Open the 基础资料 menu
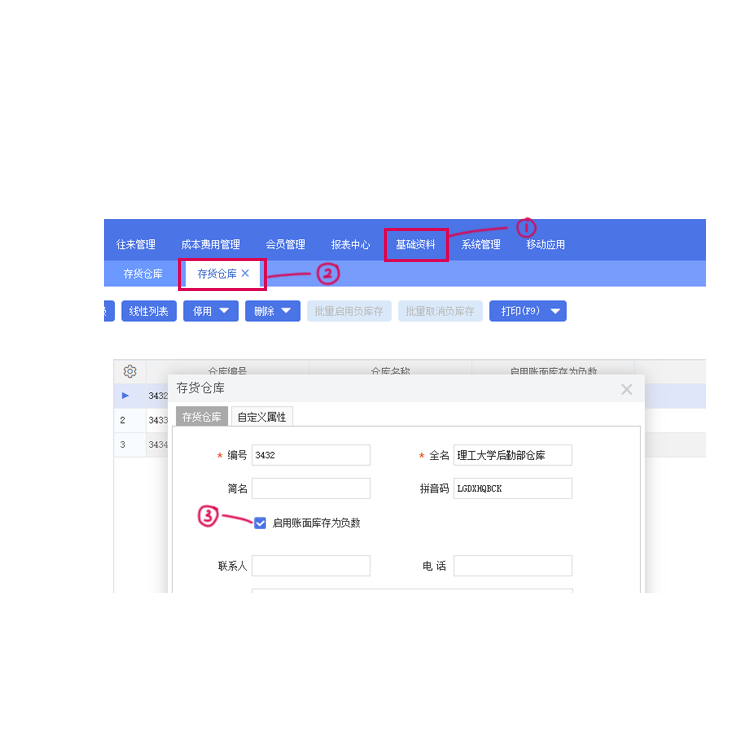 click(x=415, y=244)
